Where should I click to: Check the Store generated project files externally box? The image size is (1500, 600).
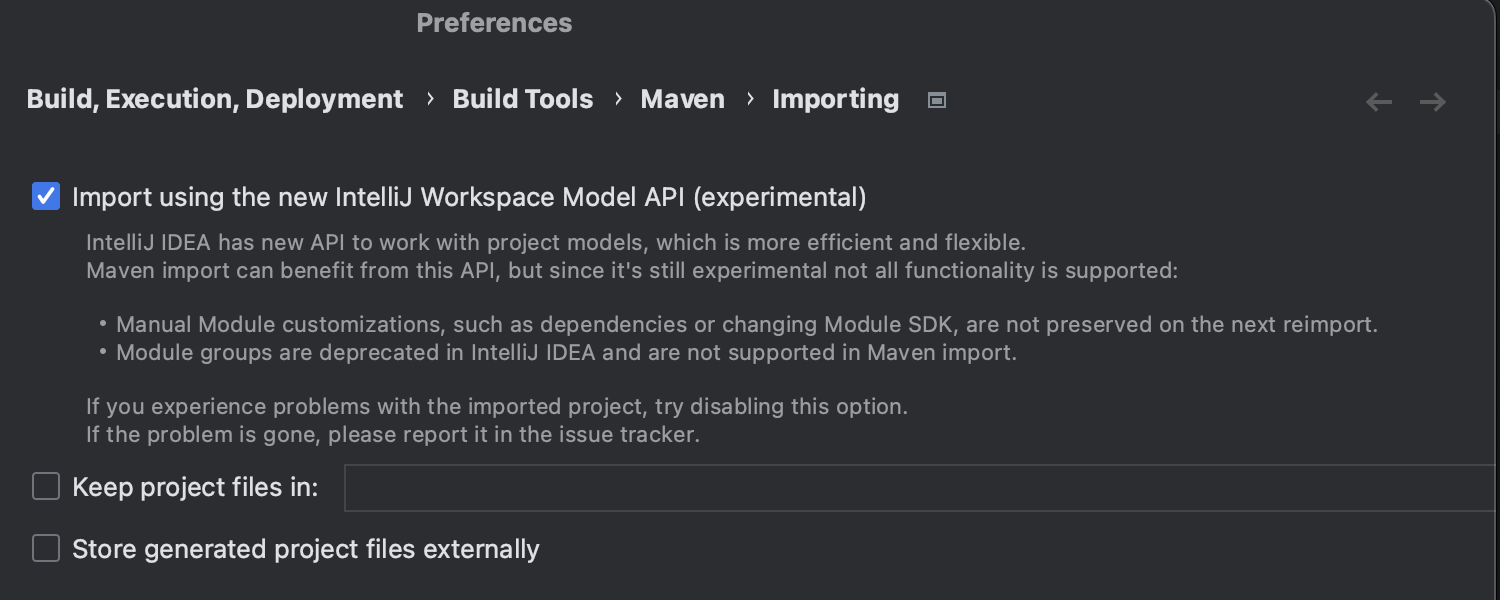pos(46,548)
